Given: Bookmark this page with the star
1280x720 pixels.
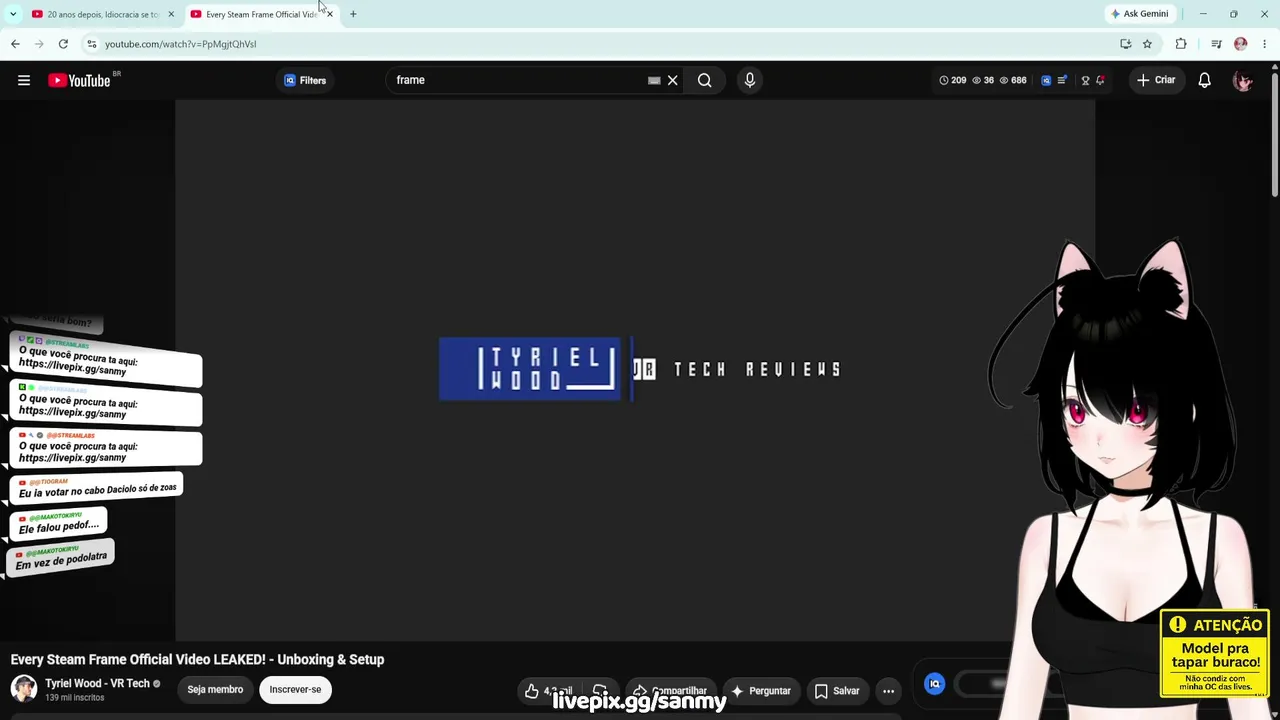Looking at the screenshot, I should [1147, 44].
